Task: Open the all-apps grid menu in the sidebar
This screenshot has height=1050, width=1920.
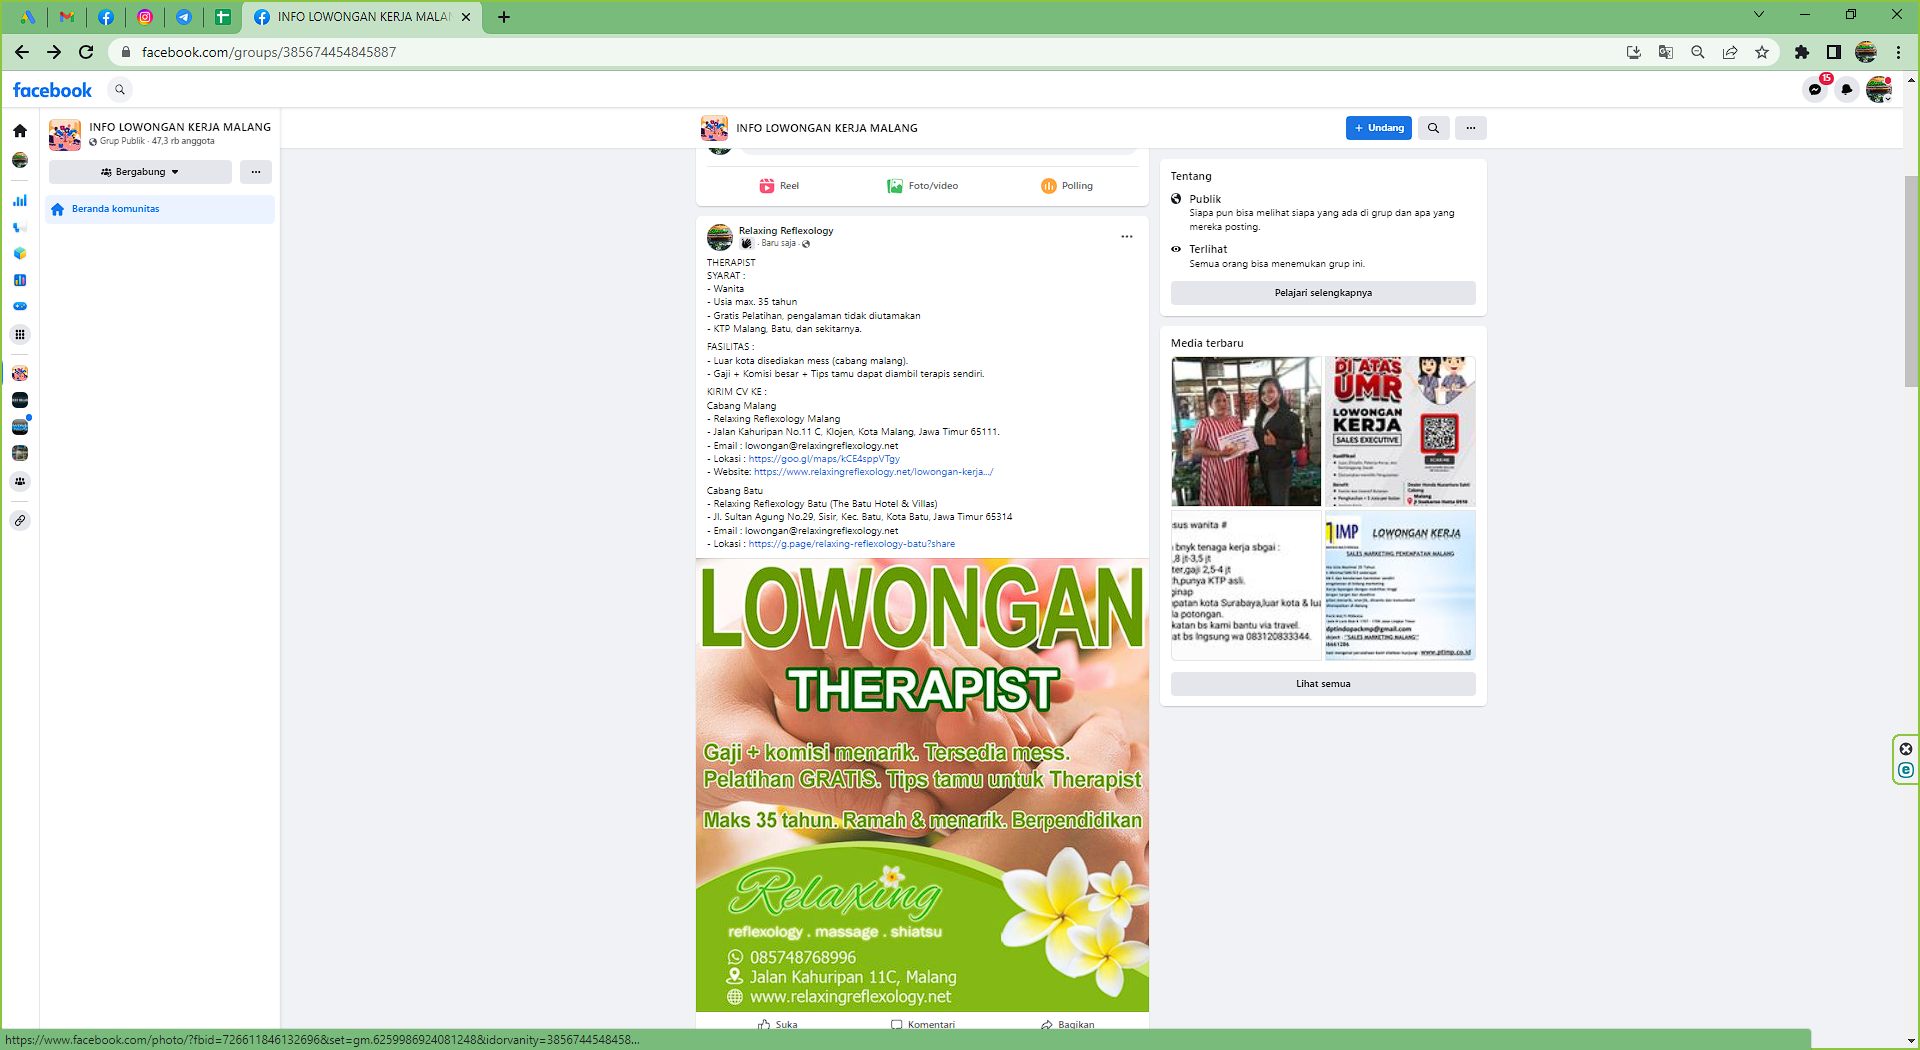Action: tap(20, 335)
